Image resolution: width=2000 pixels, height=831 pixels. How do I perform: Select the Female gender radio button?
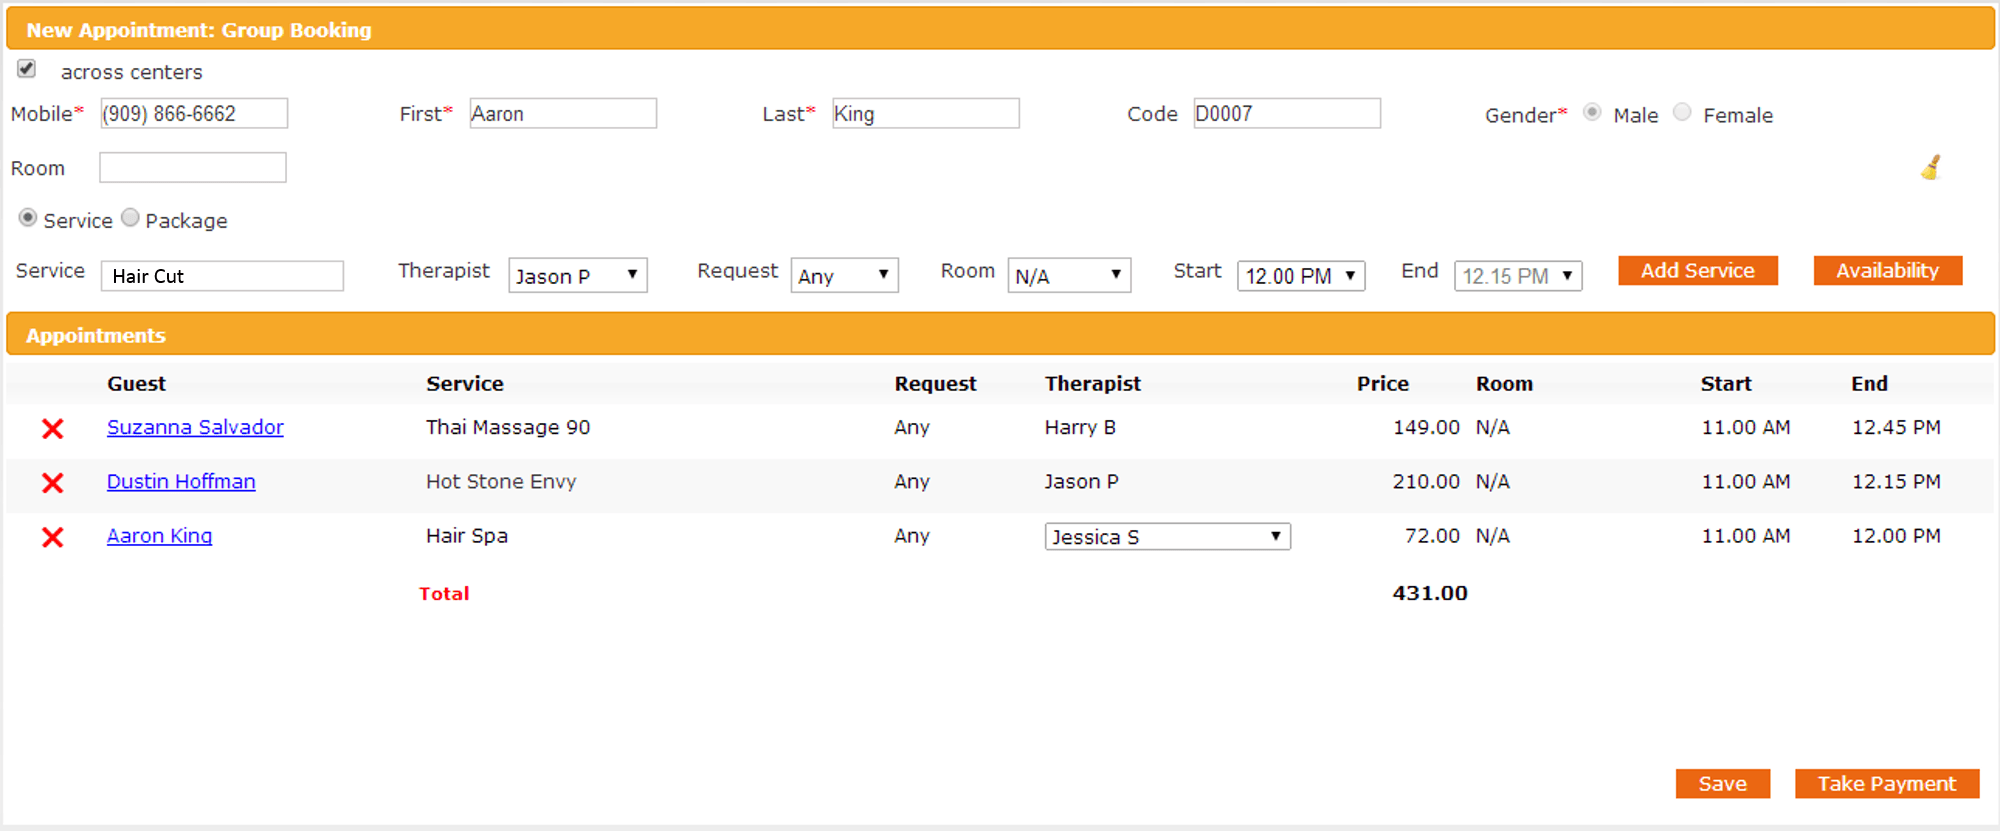coord(1682,113)
